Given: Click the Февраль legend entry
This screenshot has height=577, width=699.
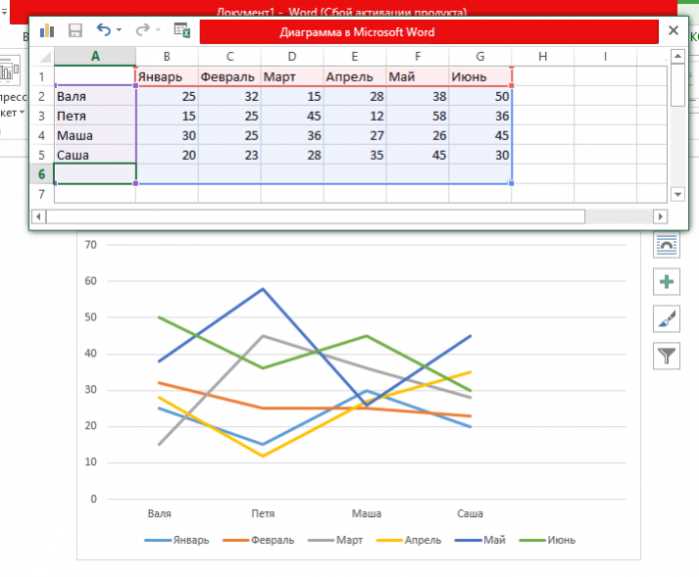Looking at the screenshot, I should click(259, 540).
